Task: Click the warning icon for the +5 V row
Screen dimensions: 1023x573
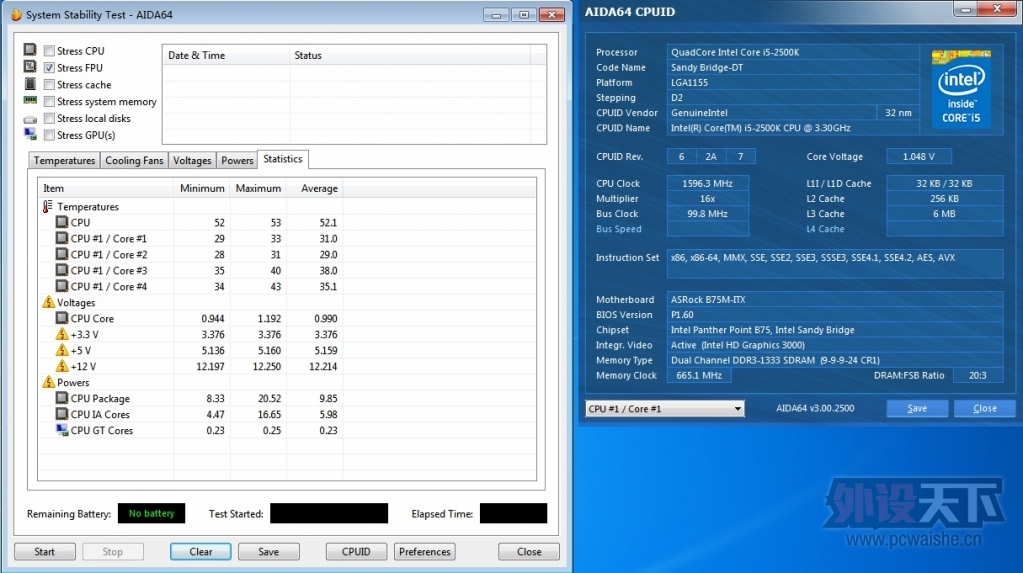Action: point(62,350)
